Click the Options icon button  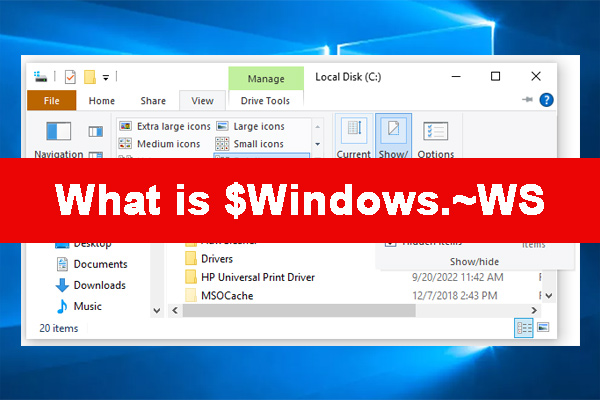[x=435, y=131]
